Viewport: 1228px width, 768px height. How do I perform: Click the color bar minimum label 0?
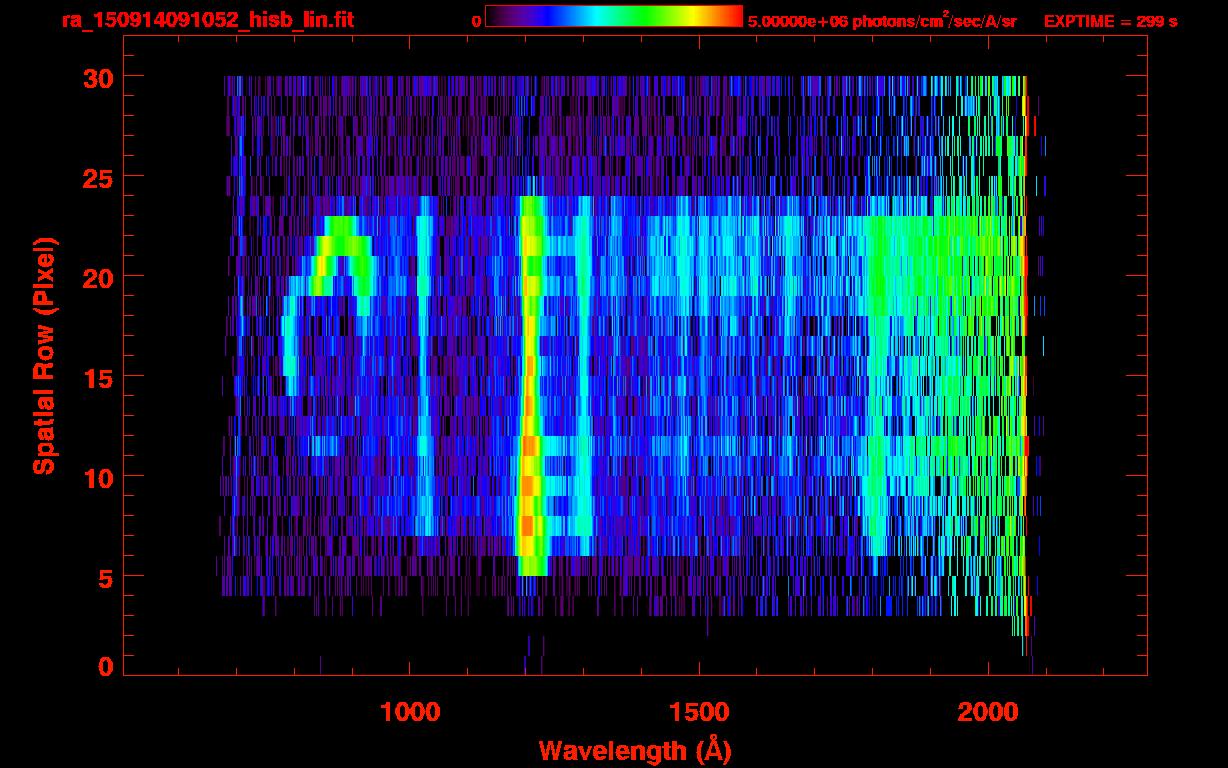click(476, 20)
